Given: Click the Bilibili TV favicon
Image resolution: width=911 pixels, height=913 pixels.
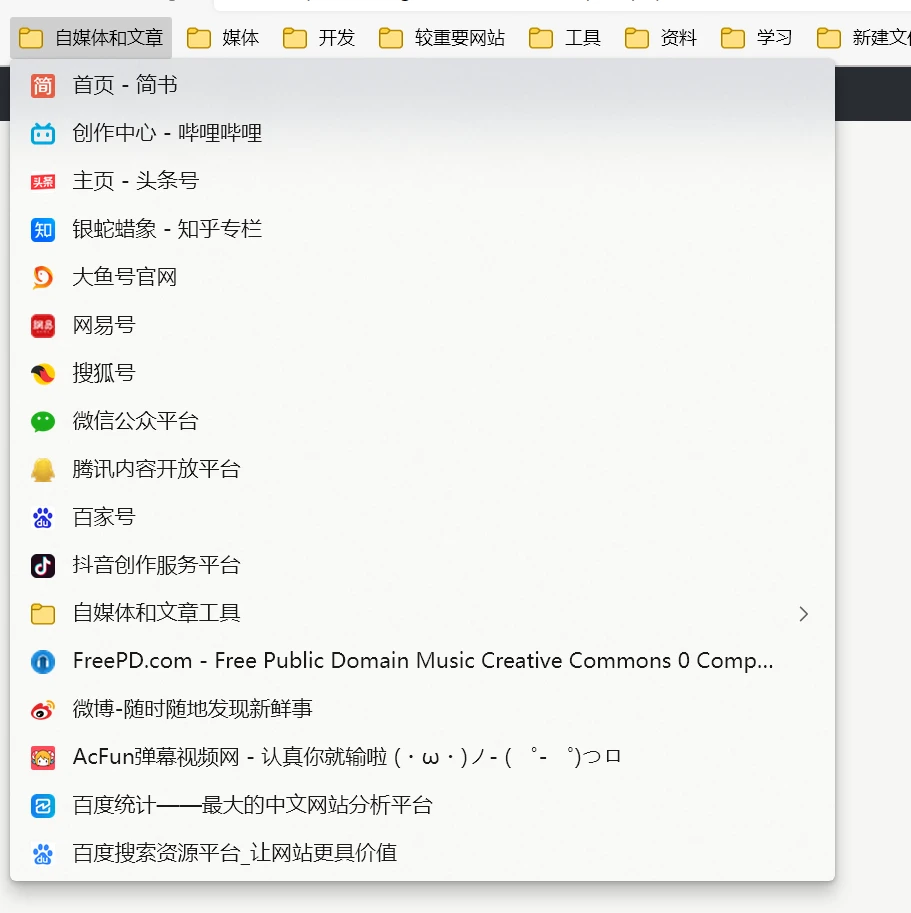Looking at the screenshot, I should [42, 133].
